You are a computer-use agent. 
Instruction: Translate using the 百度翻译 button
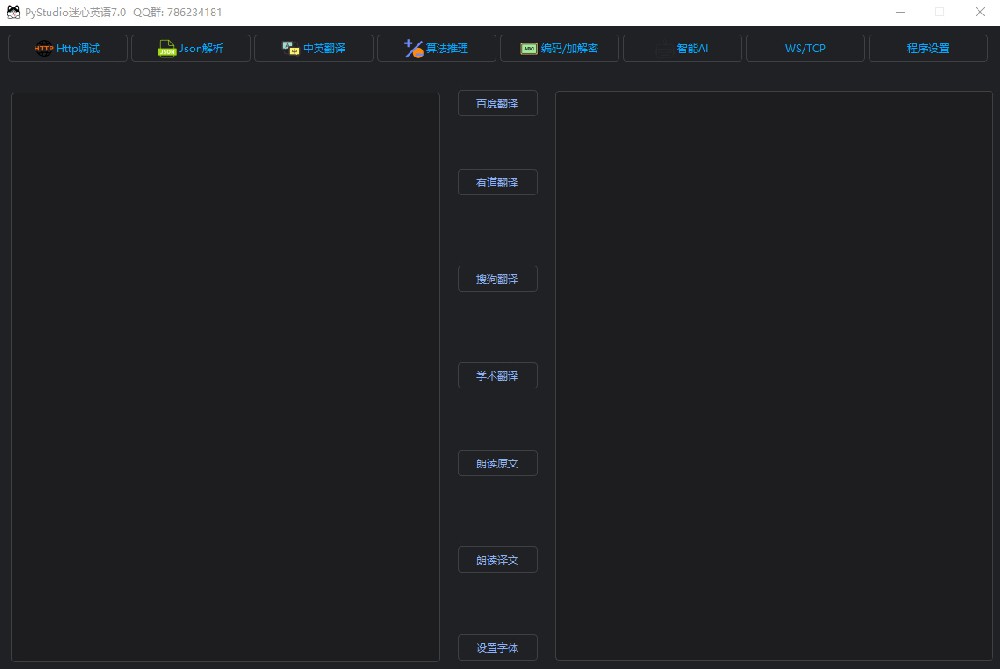(x=497, y=102)
